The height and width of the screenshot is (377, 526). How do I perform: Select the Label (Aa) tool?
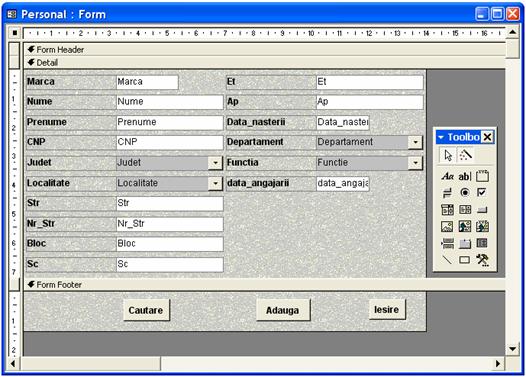coord(448,176)
